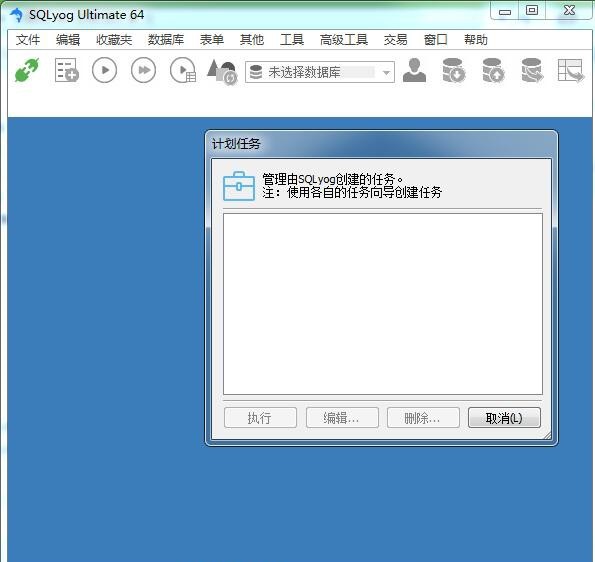The width and height of the screenshot is (595, 562).
Task: Click the 删除... button
Action: (423, 418)
